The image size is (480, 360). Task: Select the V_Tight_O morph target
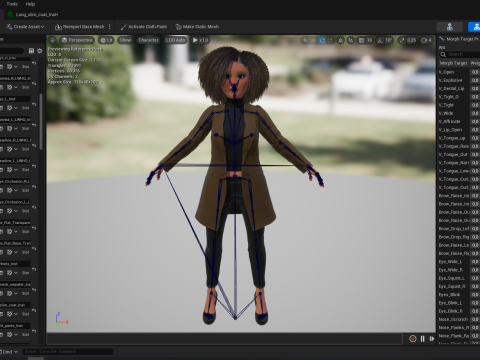tap(449, 97)
